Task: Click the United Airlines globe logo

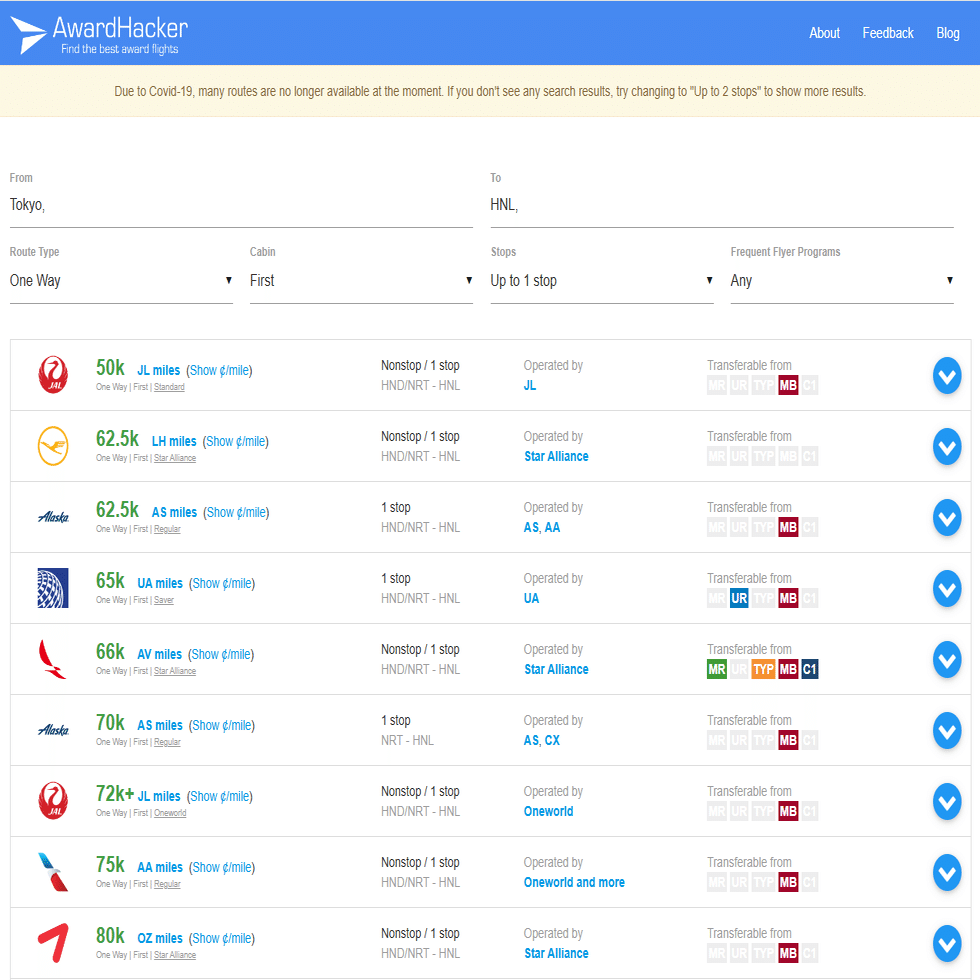Action: [x=53, y=588]
